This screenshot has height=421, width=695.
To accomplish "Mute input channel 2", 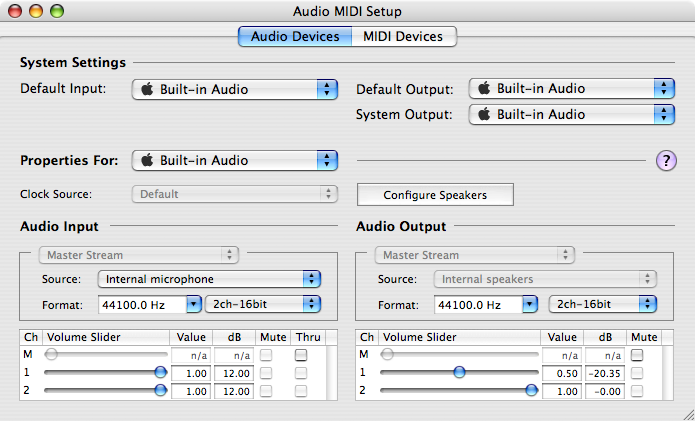I will [x=266, y=391].
